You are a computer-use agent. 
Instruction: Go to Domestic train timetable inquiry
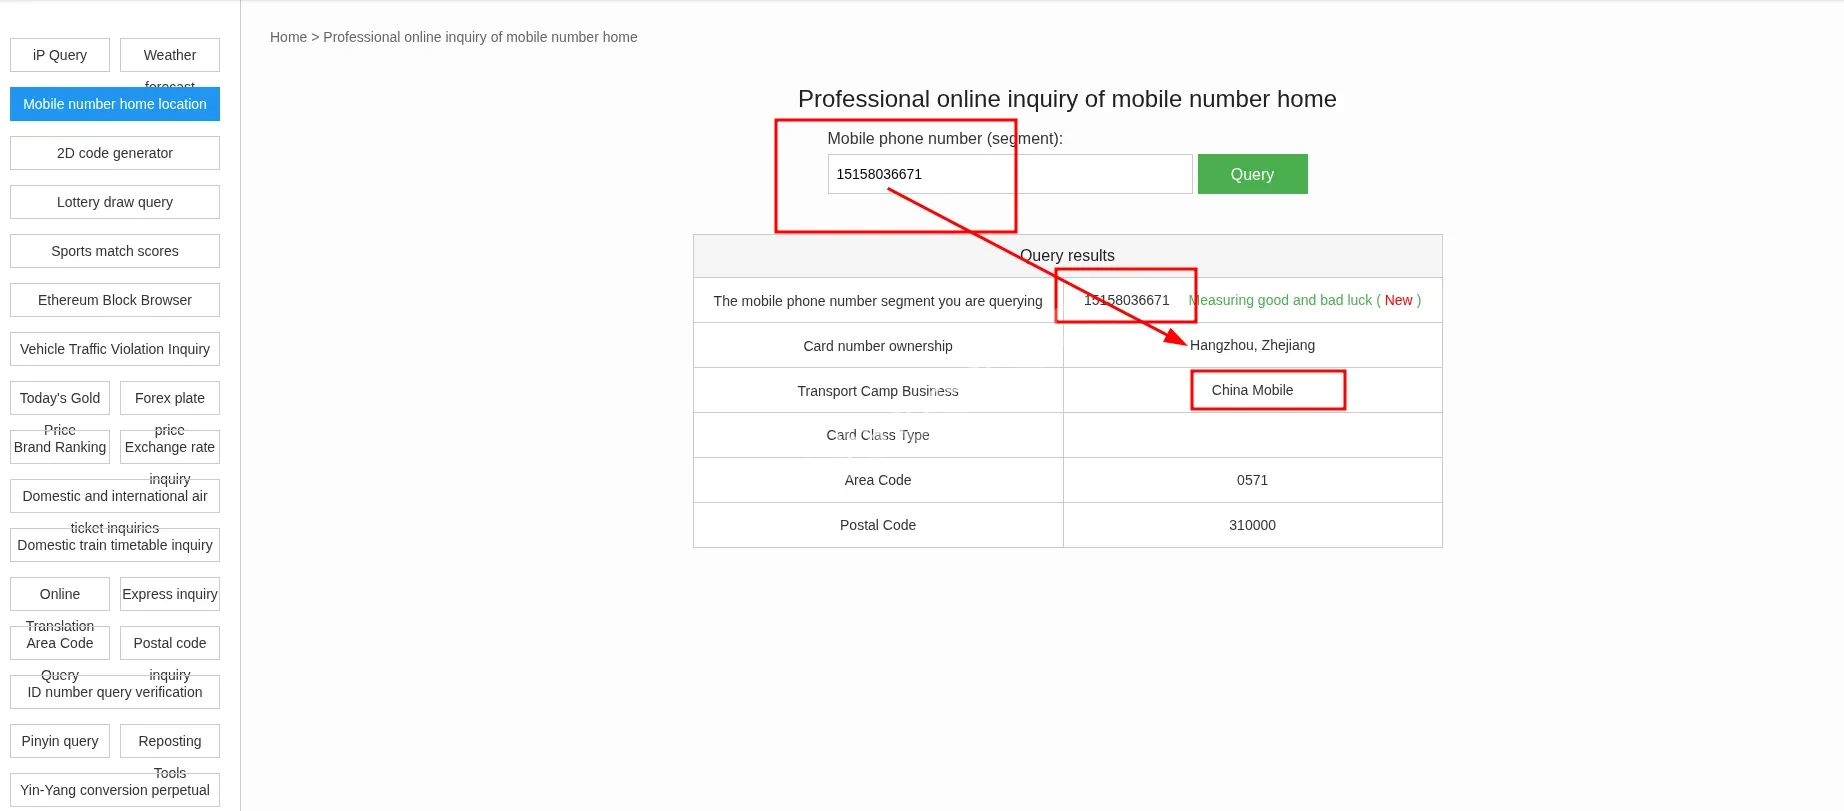coord(115,545)
